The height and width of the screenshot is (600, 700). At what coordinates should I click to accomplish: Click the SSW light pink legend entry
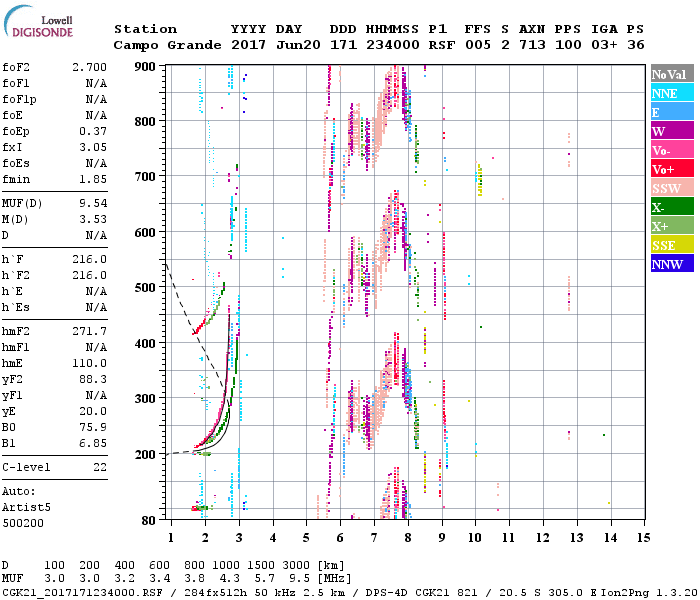click(669, 188)
